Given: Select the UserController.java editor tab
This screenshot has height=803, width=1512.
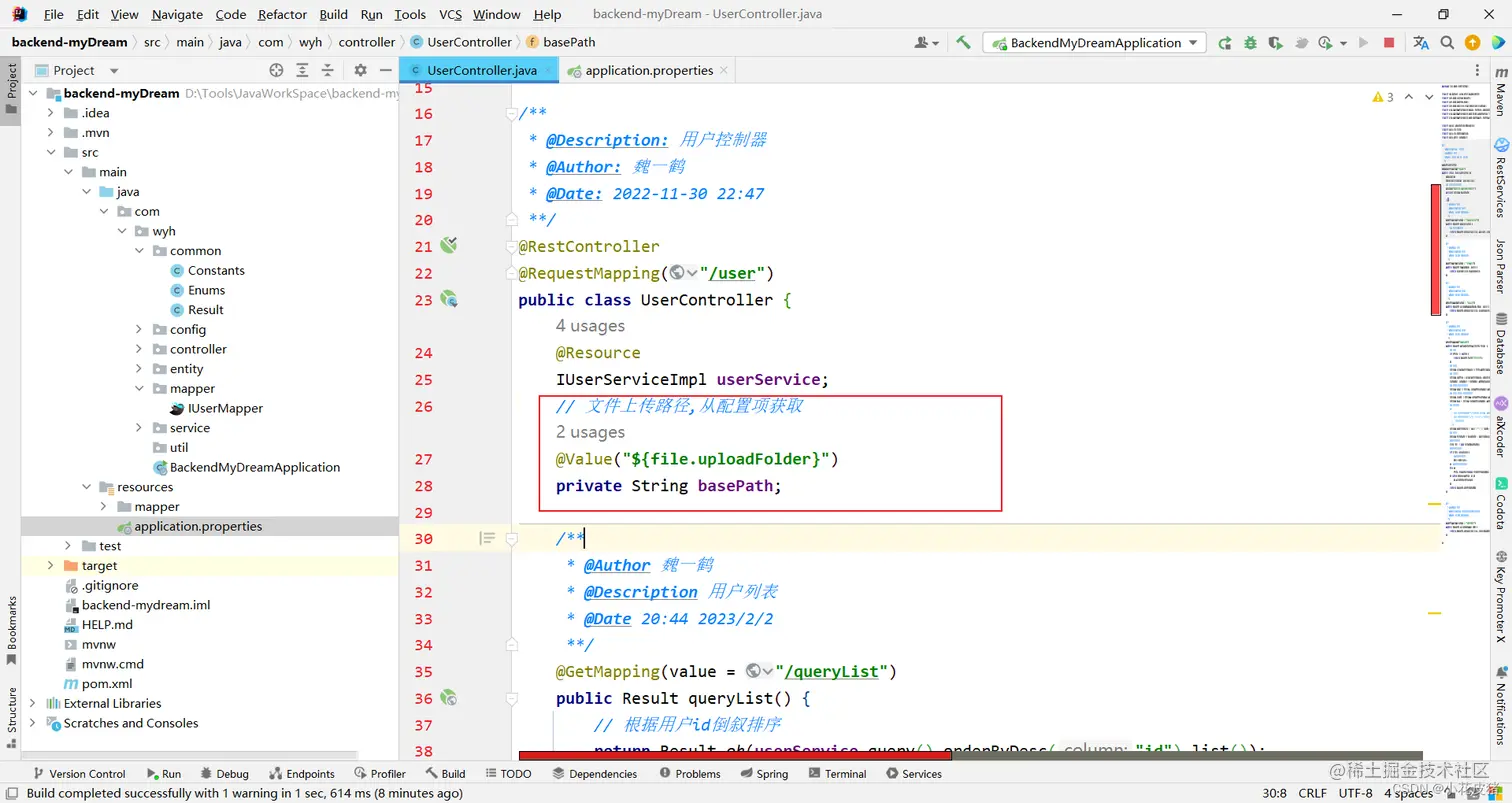Looking at the screenshot, I should pyautogui.click(x=481, y=70).
